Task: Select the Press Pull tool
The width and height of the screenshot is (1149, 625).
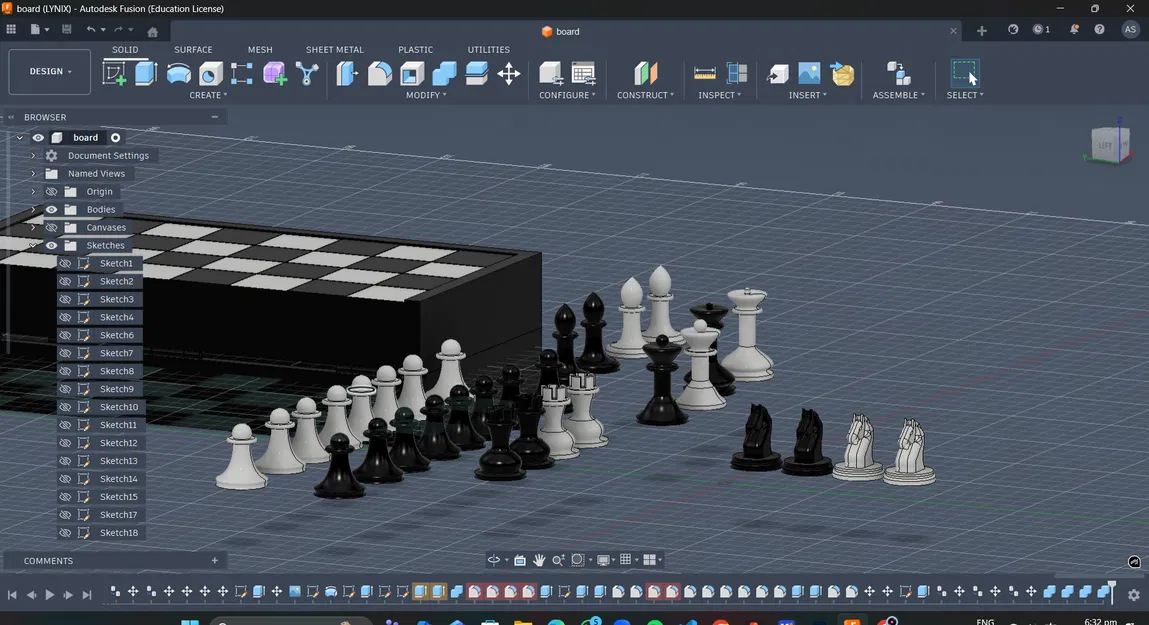Action: click(346, 73)
